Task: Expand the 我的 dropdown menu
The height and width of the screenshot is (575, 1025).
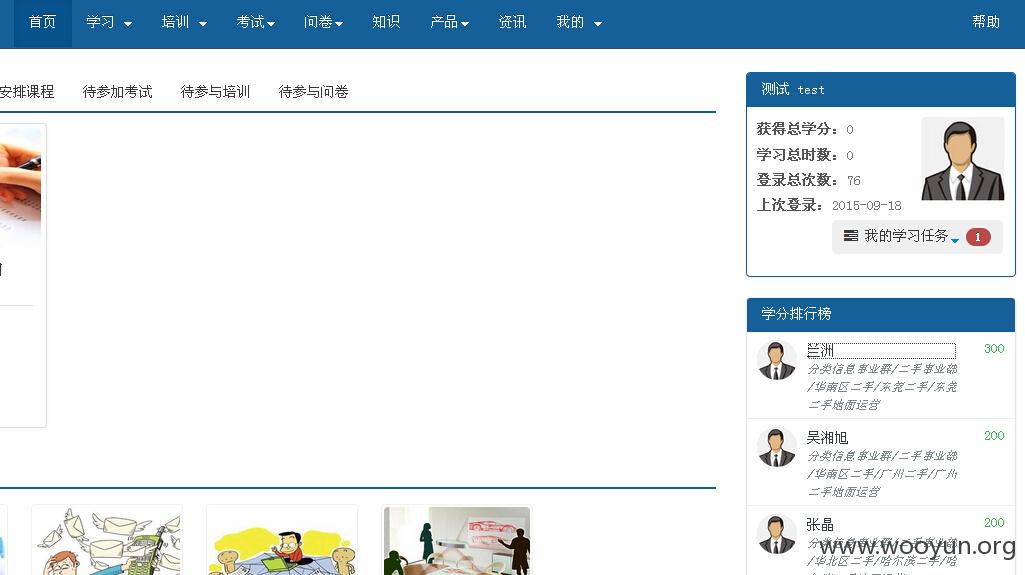Action: click(x=579, y=23)
